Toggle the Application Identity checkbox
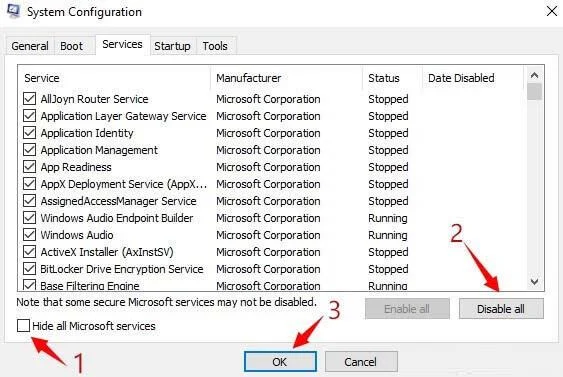This screenshot has width=563, height=377. tap(29, 133)
